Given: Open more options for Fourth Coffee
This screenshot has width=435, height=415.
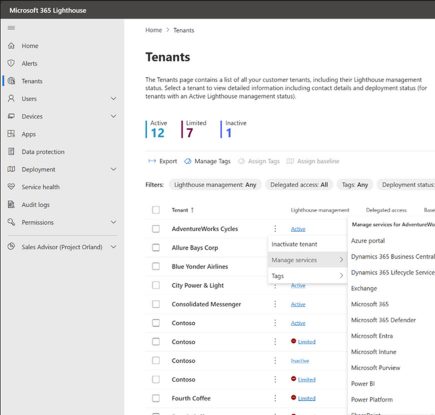Looking at the screenshot, I should (x=275, y=398).
